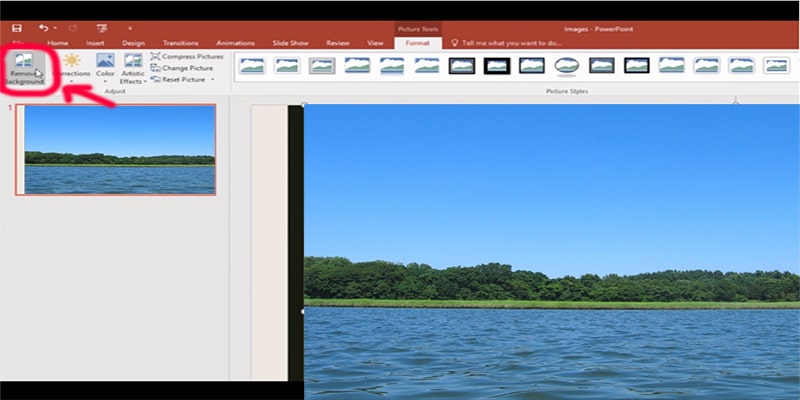This screenshot has width=800, height=400.
Task: Open the Undo history dropdown arrow
Action: click(x=55, y=29)
